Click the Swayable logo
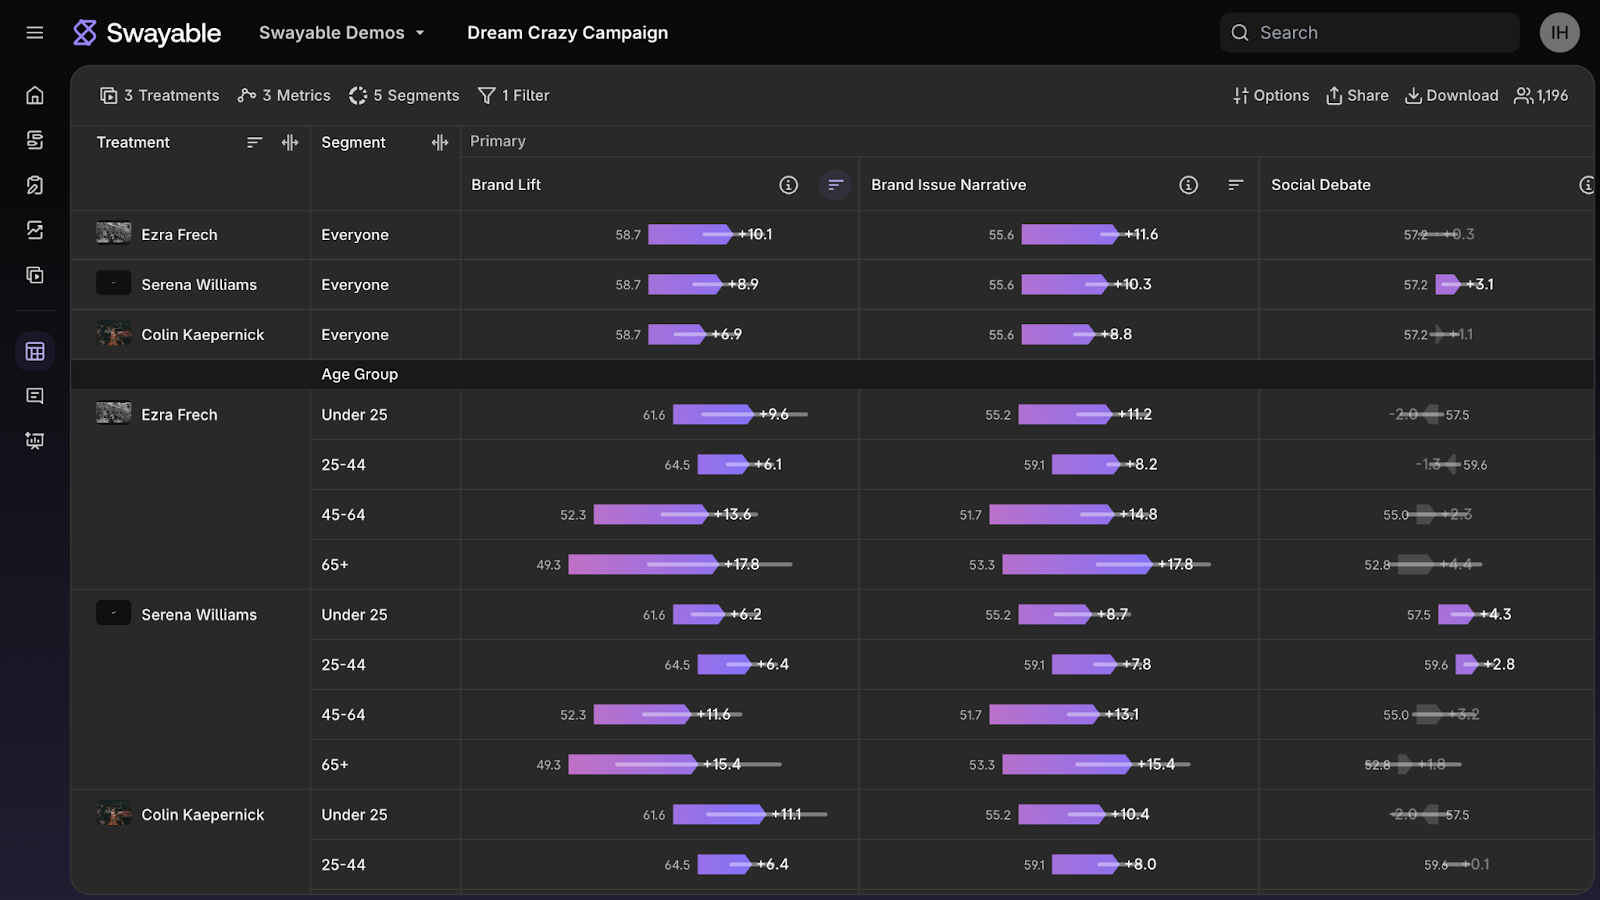This screenshot has width=1600, height=900. coord(147,33)
